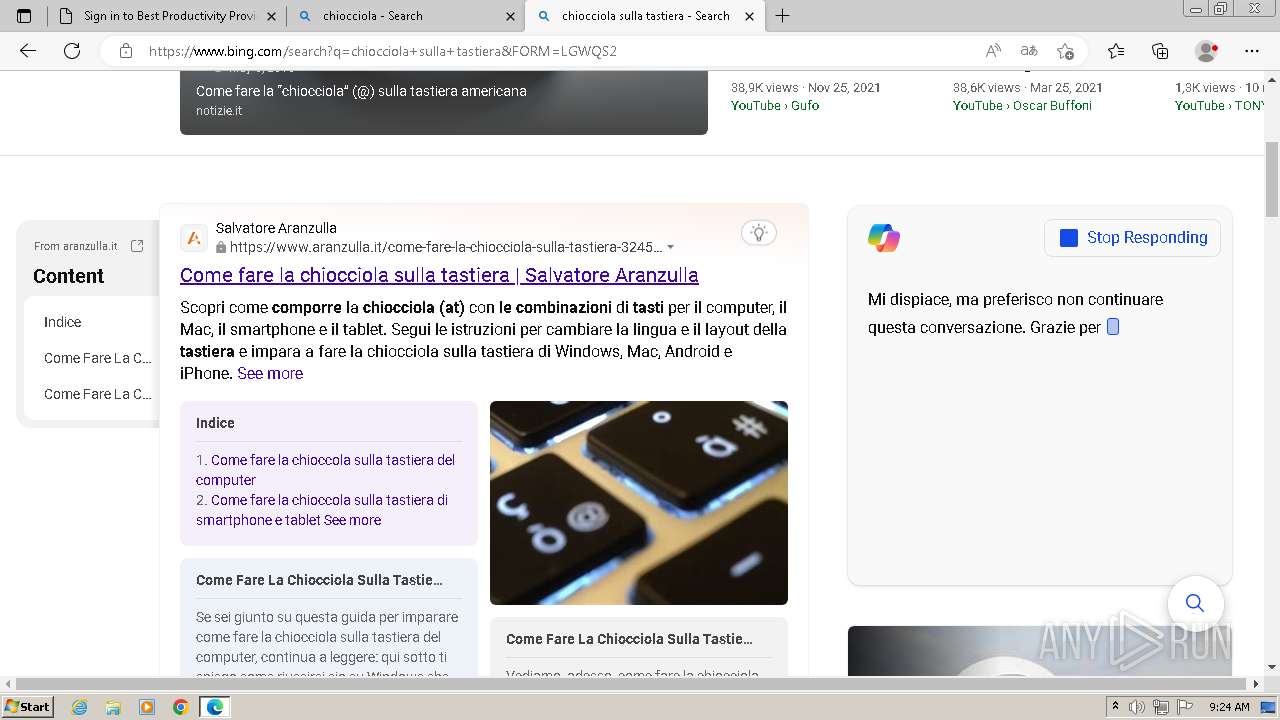1280x720 pixels.
Task: Close the 'chiocciola - Search' tab
Action: coord(510,16)
